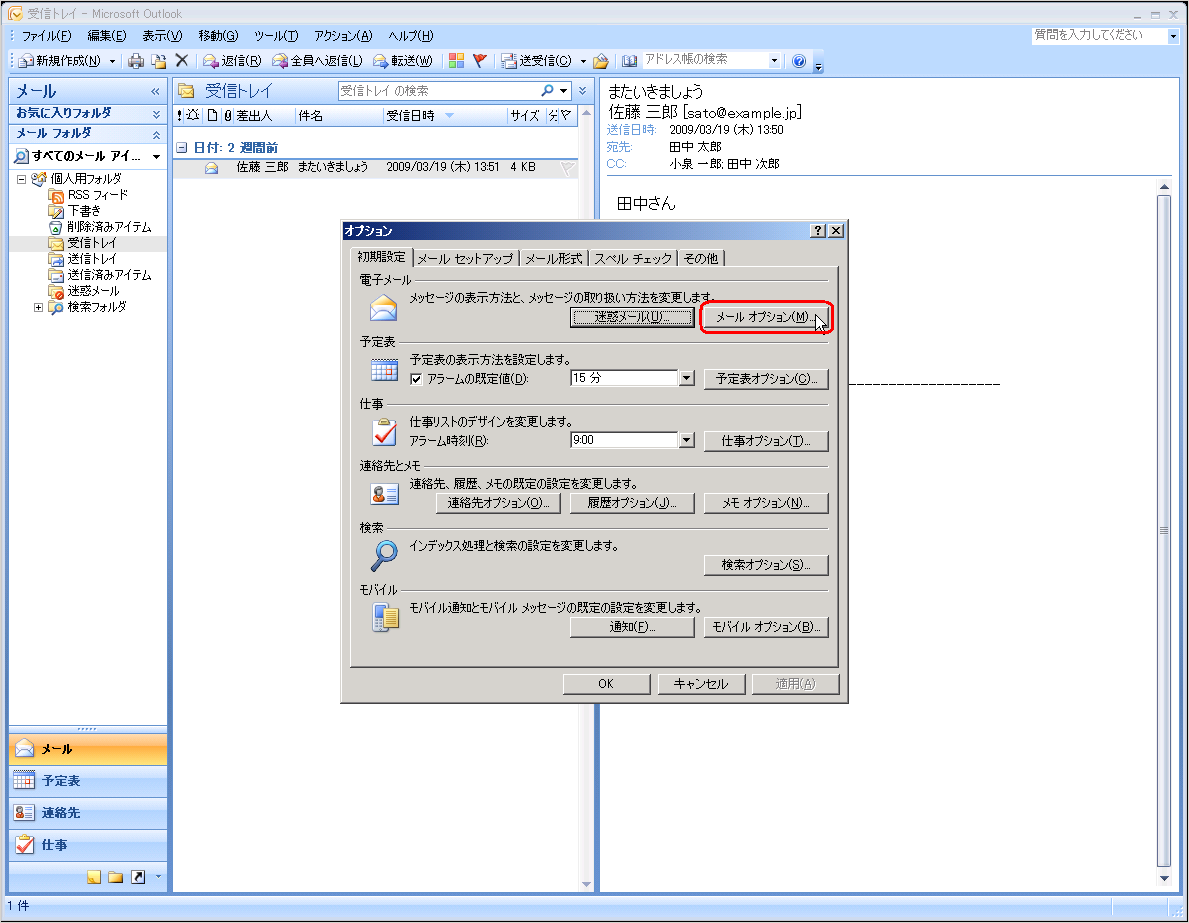Click the importance column header icon
The width and height of the screenshot is (1189, 923).
point(180,115)
